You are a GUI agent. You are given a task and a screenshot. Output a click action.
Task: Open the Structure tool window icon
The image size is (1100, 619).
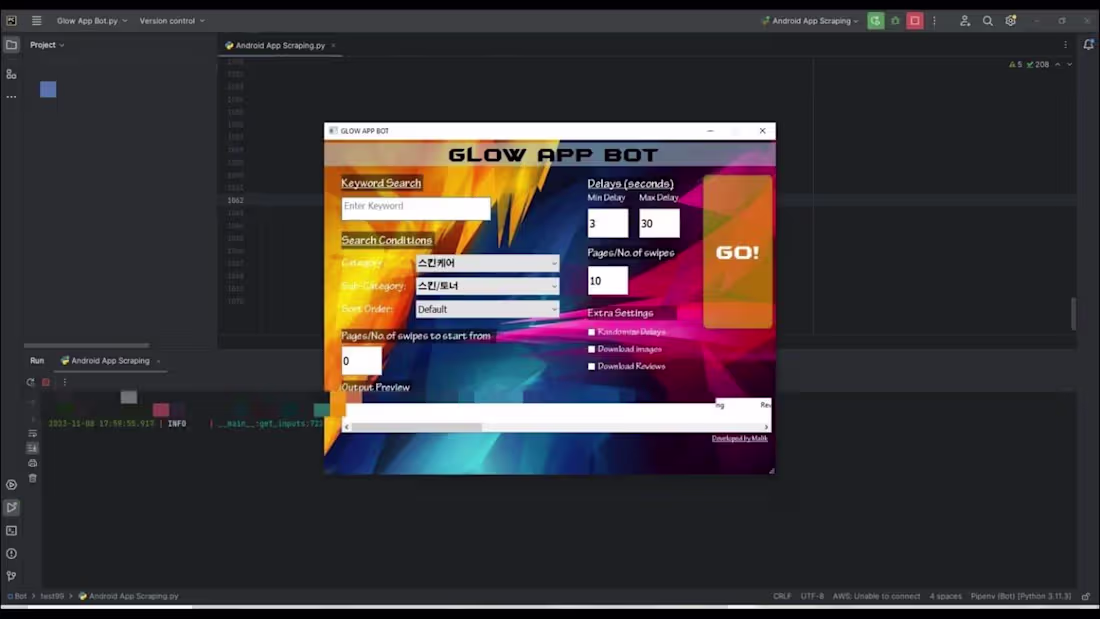[x=11, y=74]
